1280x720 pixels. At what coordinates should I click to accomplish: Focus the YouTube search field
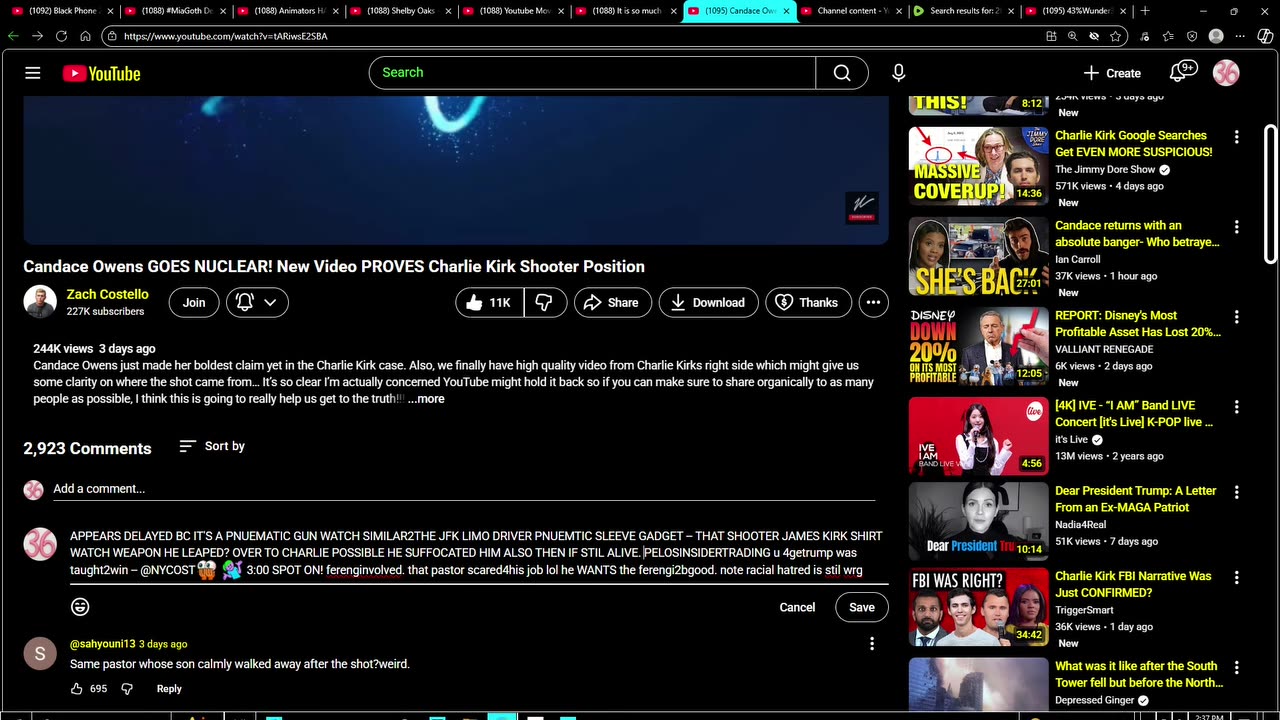coord(592,73)
